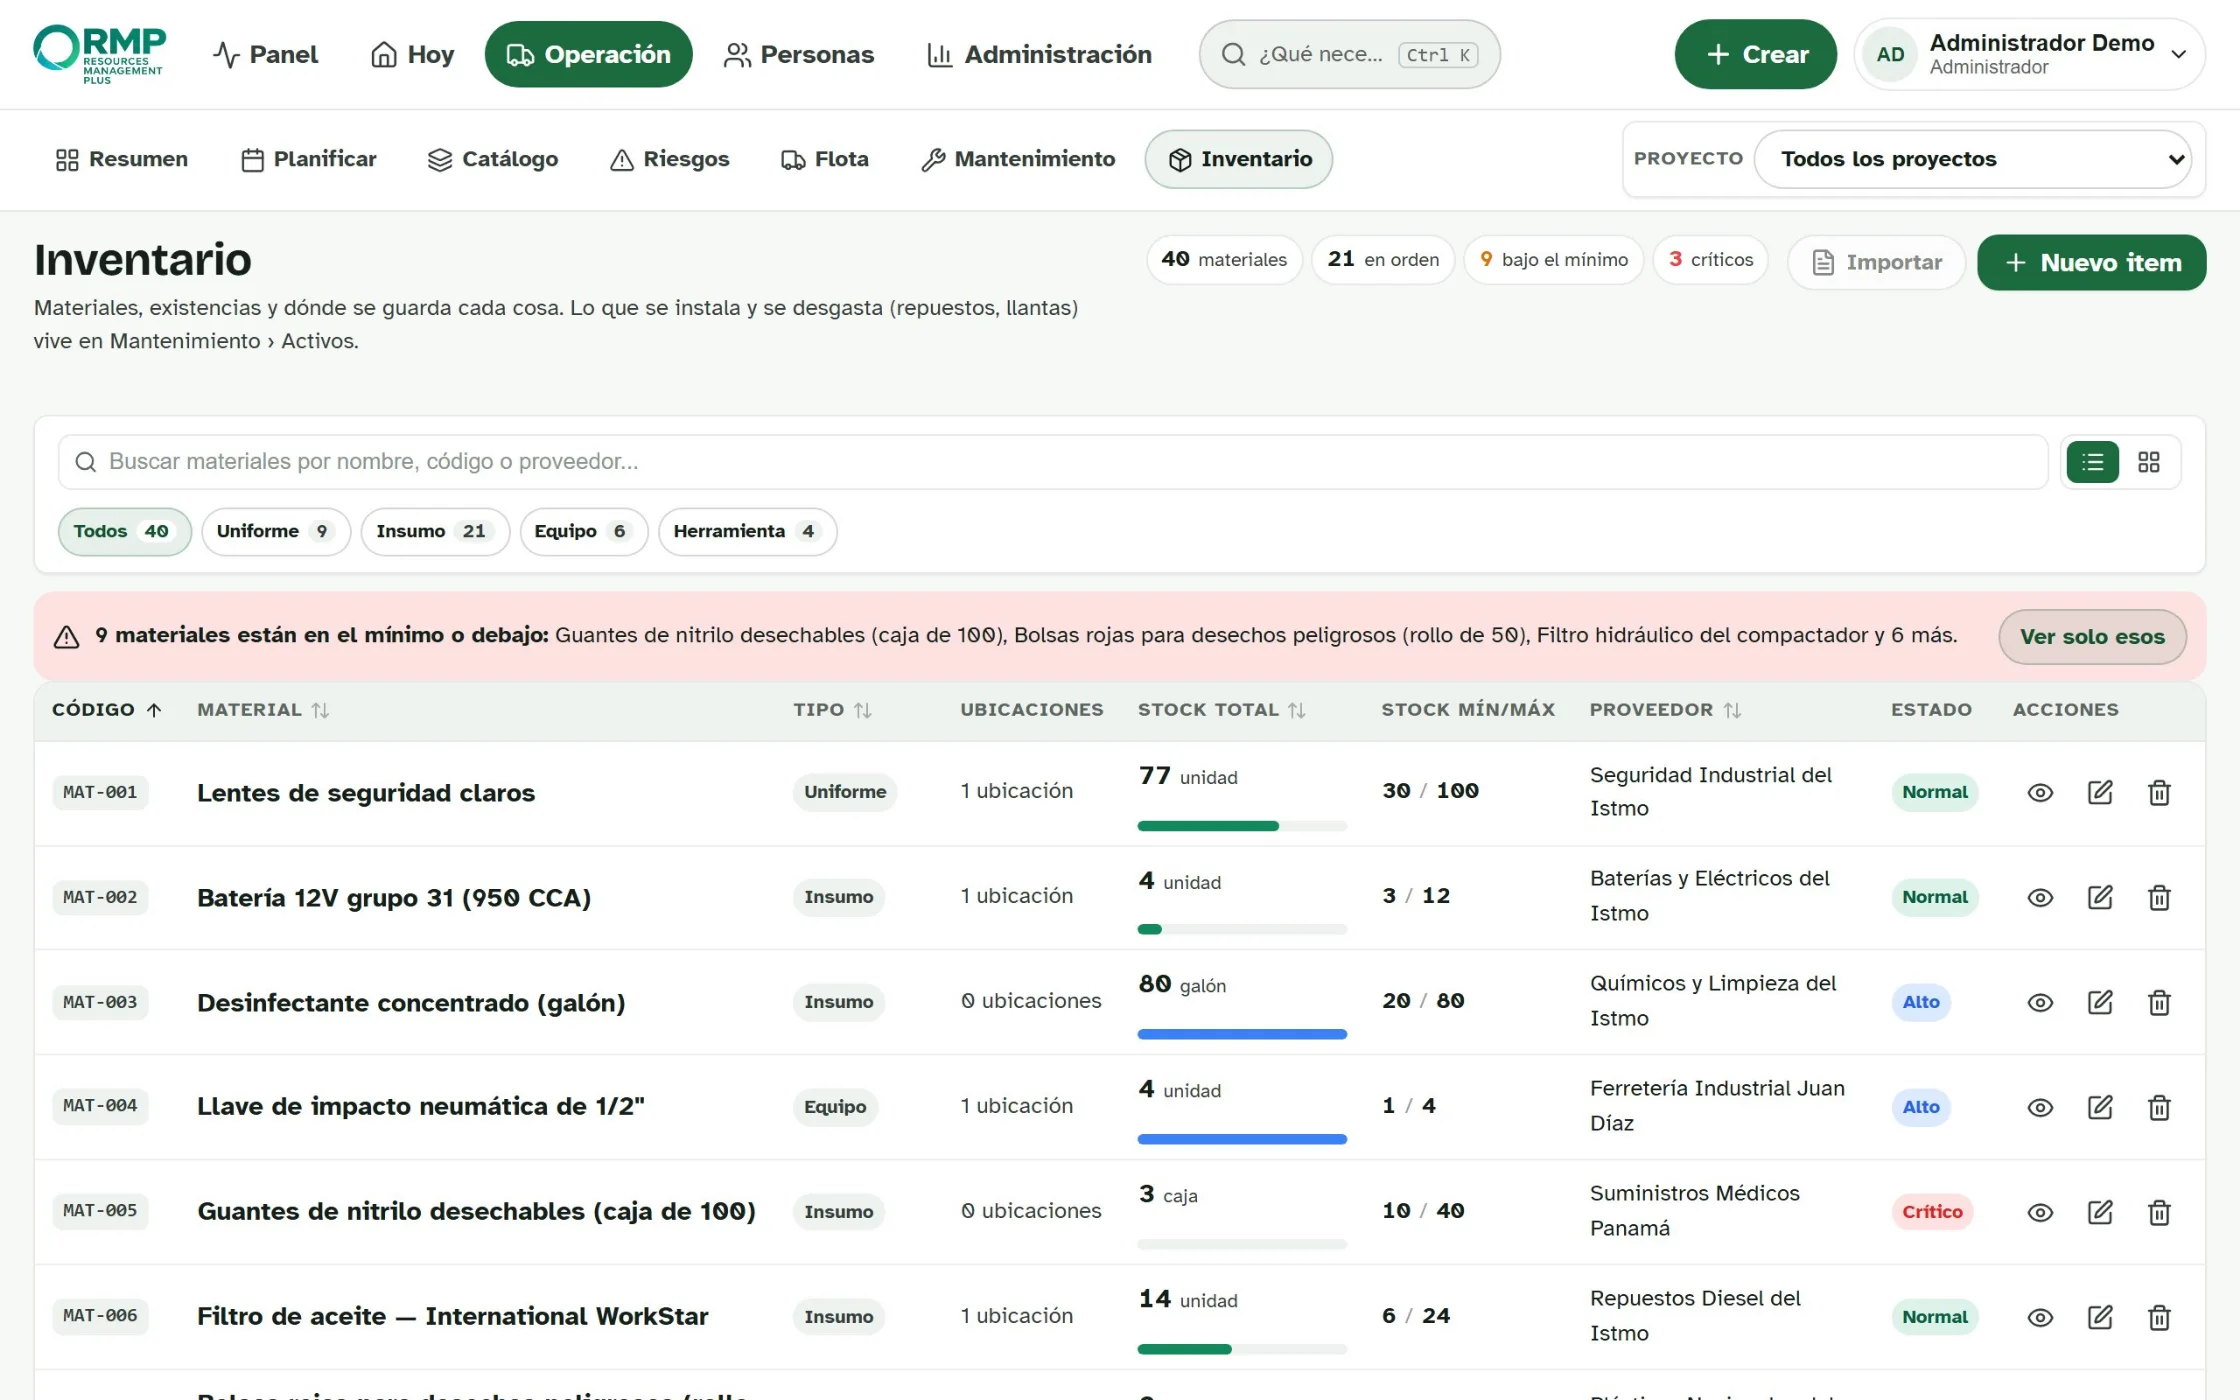Filter by Insumo chip
Viewport: 2240px width, 1400px height.
pyautogui.click(x=434, y=531)
